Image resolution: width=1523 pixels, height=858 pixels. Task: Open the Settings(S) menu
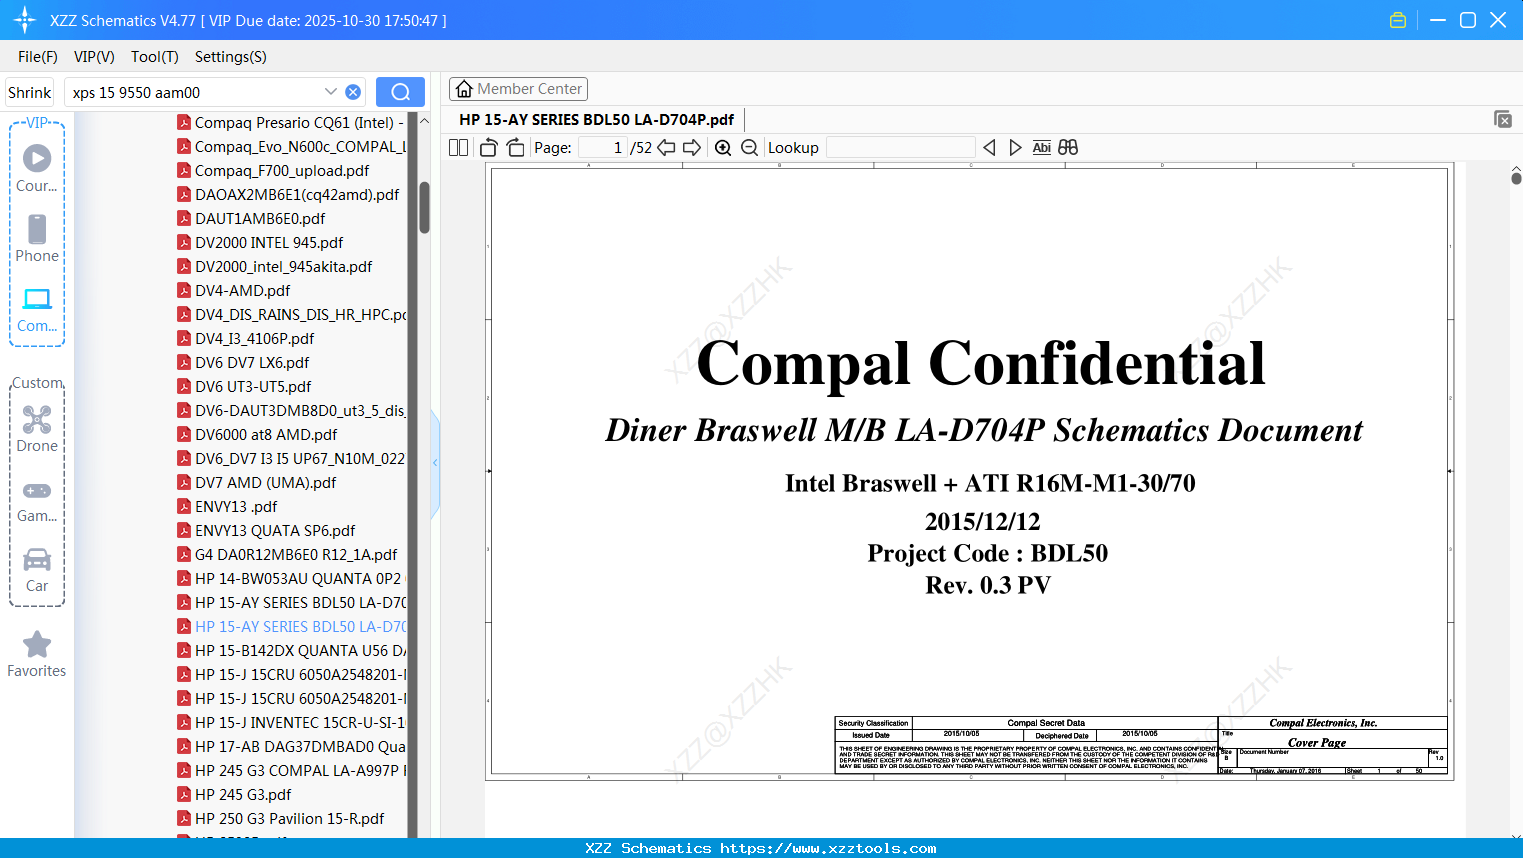(231, 57)
